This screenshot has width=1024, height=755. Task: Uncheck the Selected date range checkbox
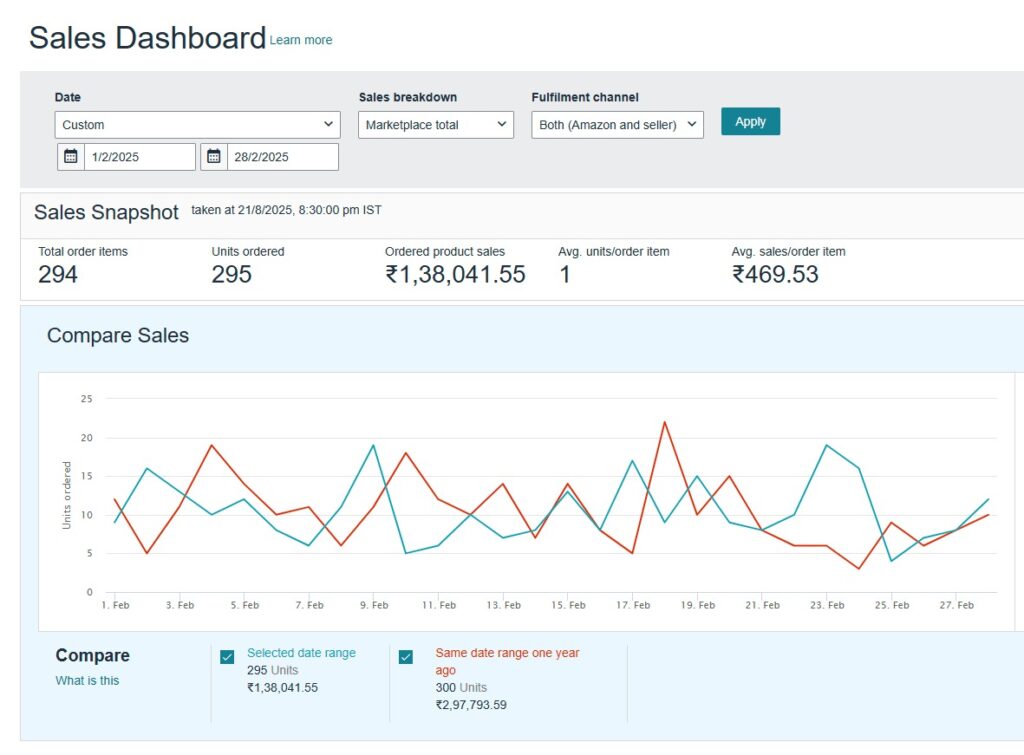click(227, 657)
